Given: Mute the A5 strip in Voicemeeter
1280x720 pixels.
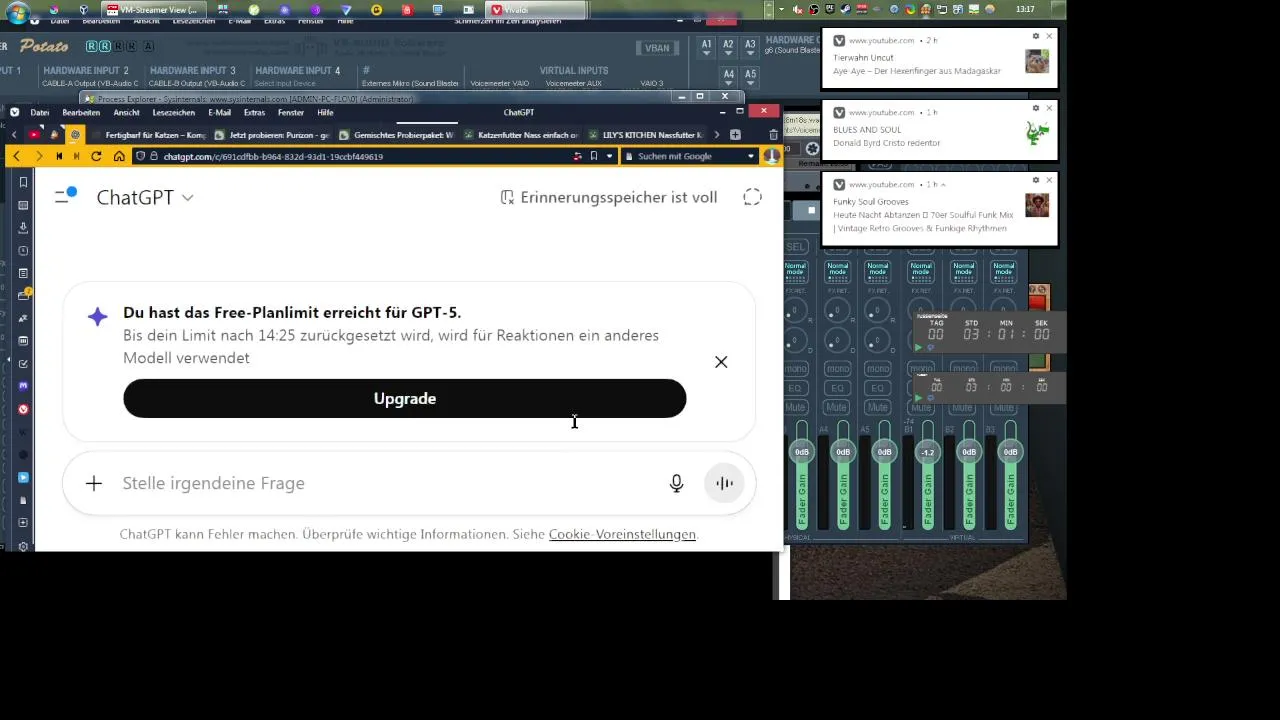Looking at the screenshot, I should 878,408.
